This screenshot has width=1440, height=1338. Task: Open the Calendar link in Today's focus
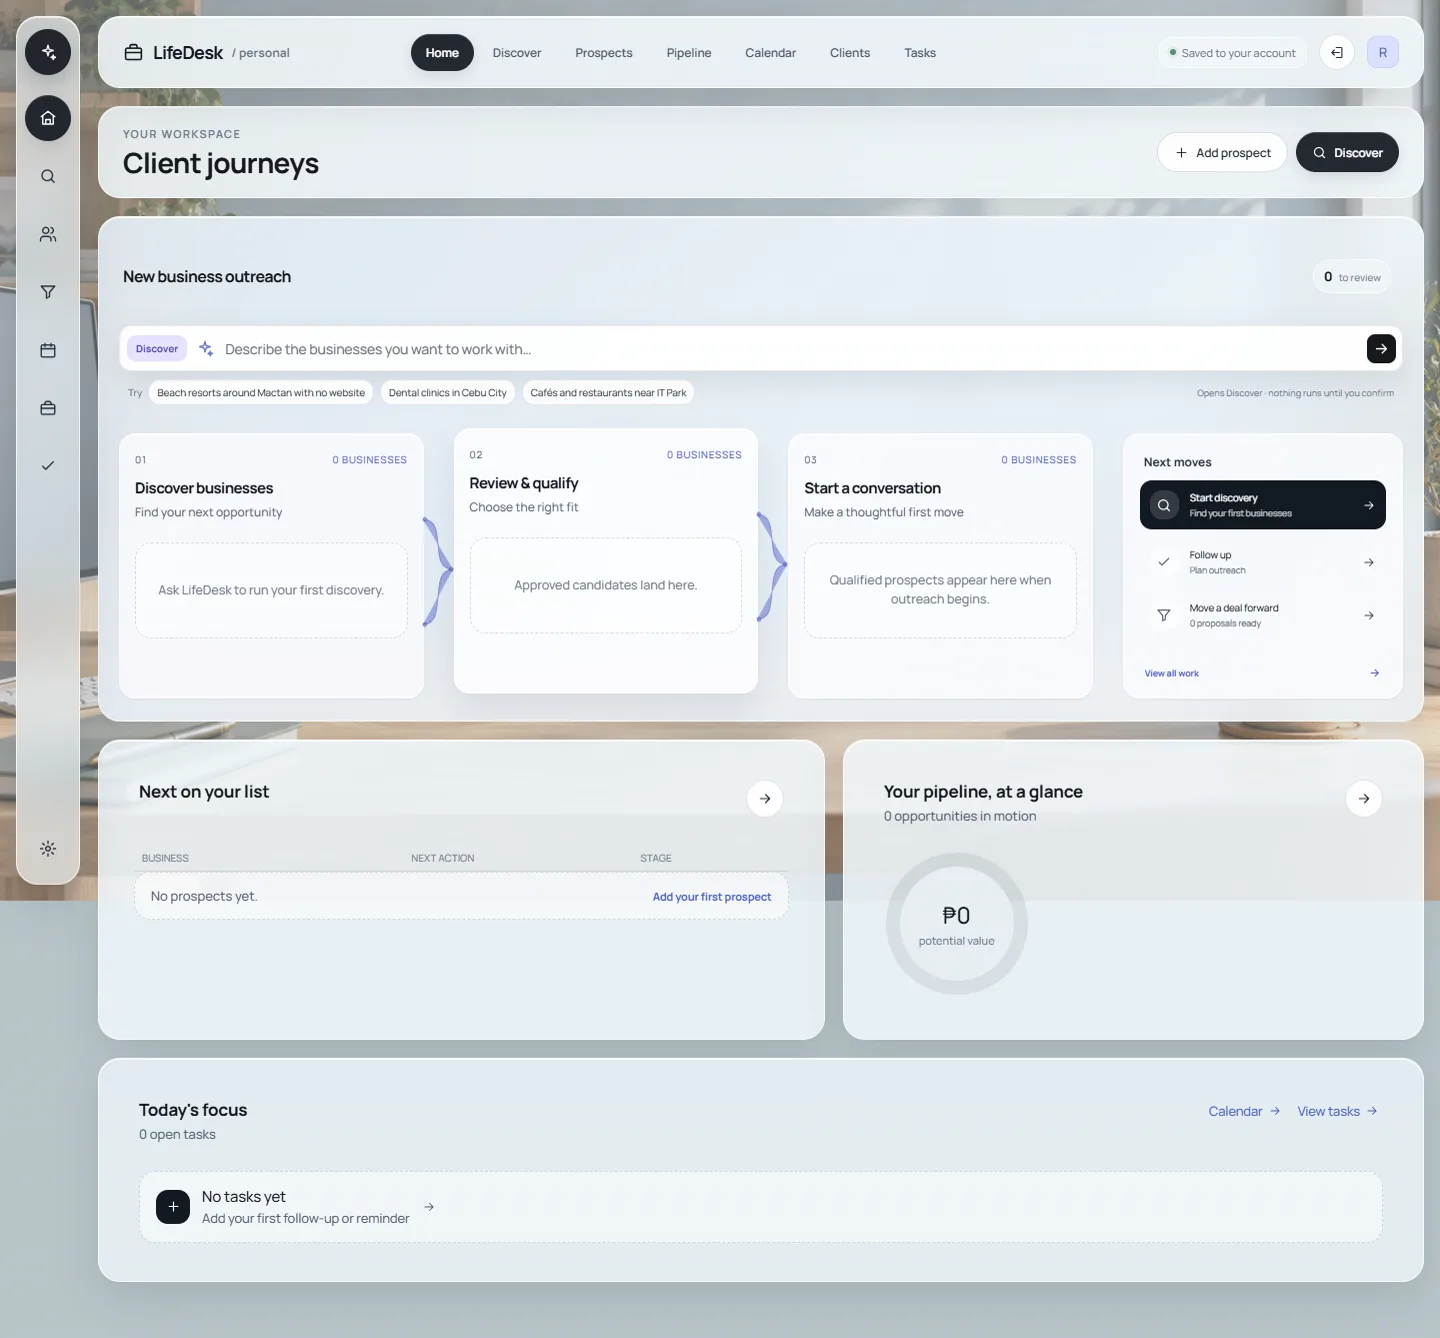click(x=1244, y=1111)
